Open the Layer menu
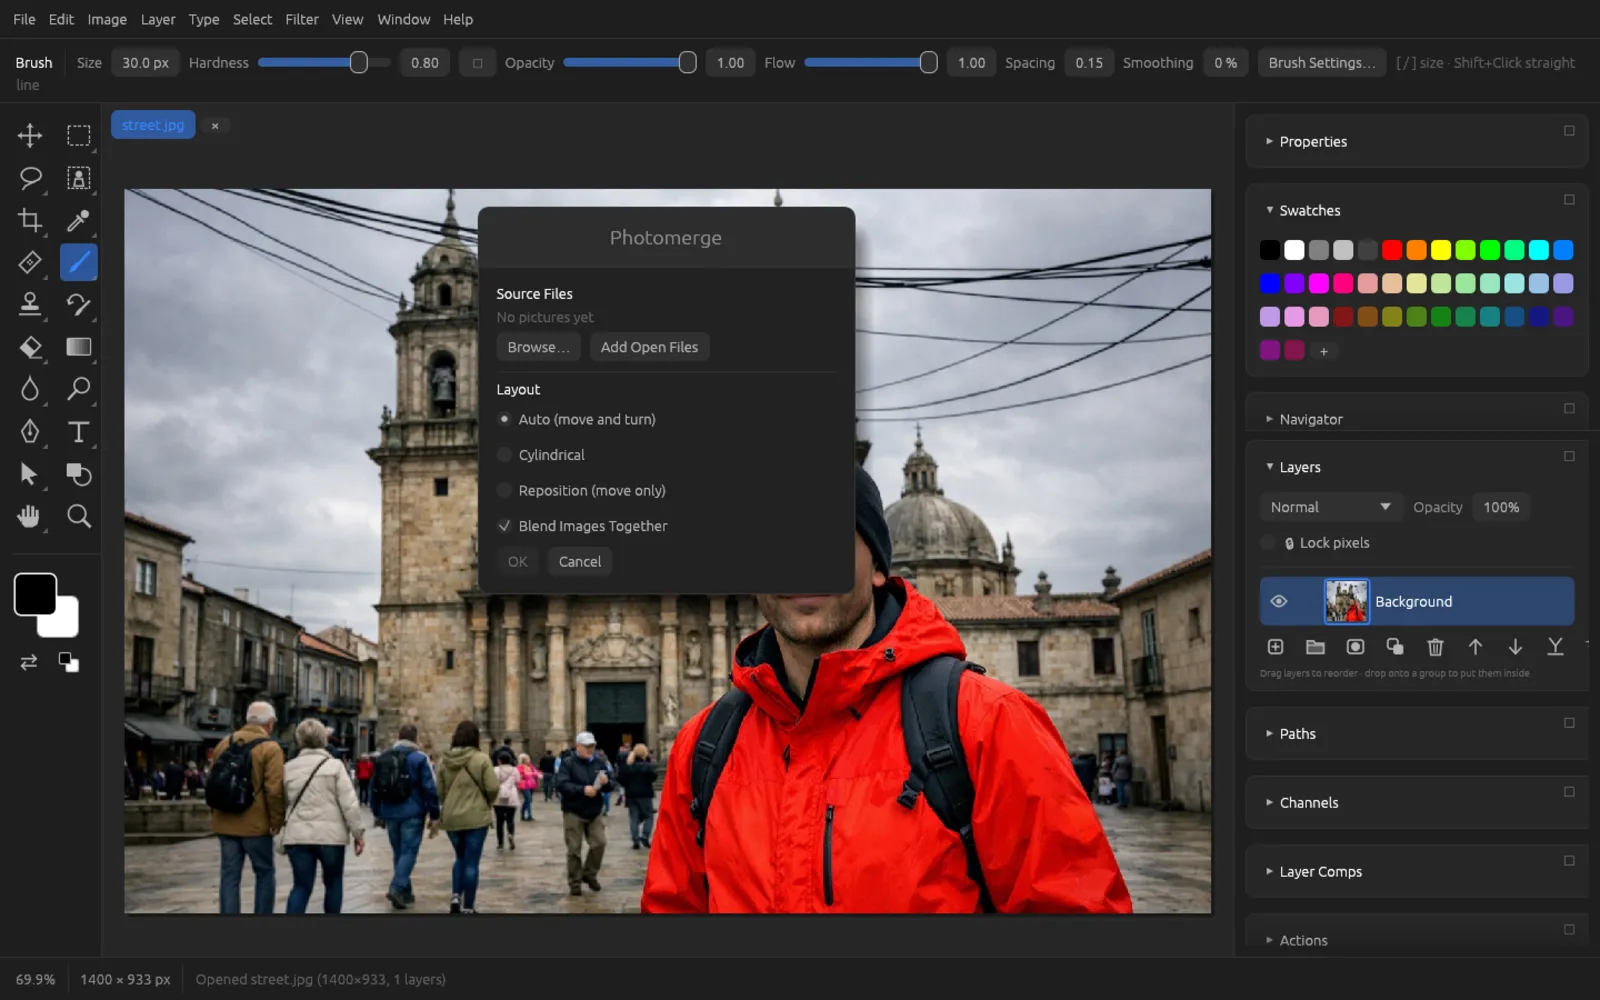Viewport: 1600px width, 1000px height. 157,19
